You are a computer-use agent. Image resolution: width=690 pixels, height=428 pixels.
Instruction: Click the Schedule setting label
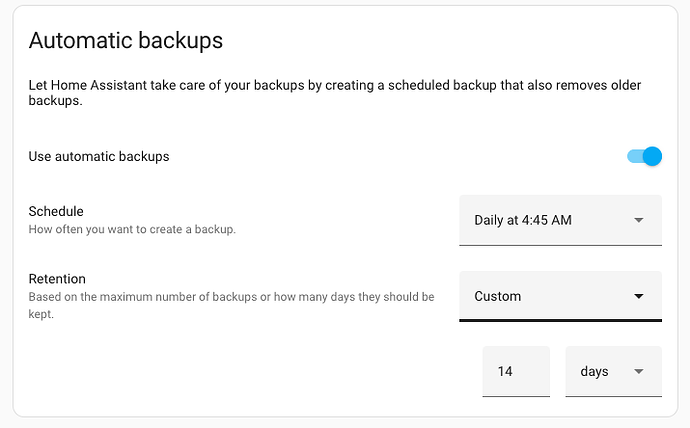pyautogui.click(x=56, y=211)
